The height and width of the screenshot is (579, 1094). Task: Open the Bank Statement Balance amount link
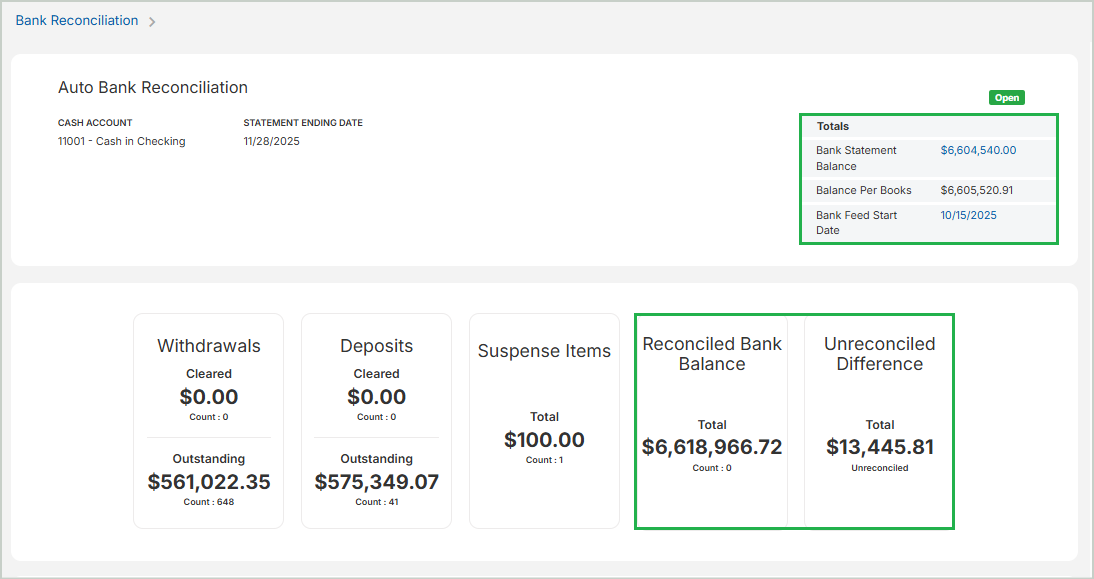(978, 150)
